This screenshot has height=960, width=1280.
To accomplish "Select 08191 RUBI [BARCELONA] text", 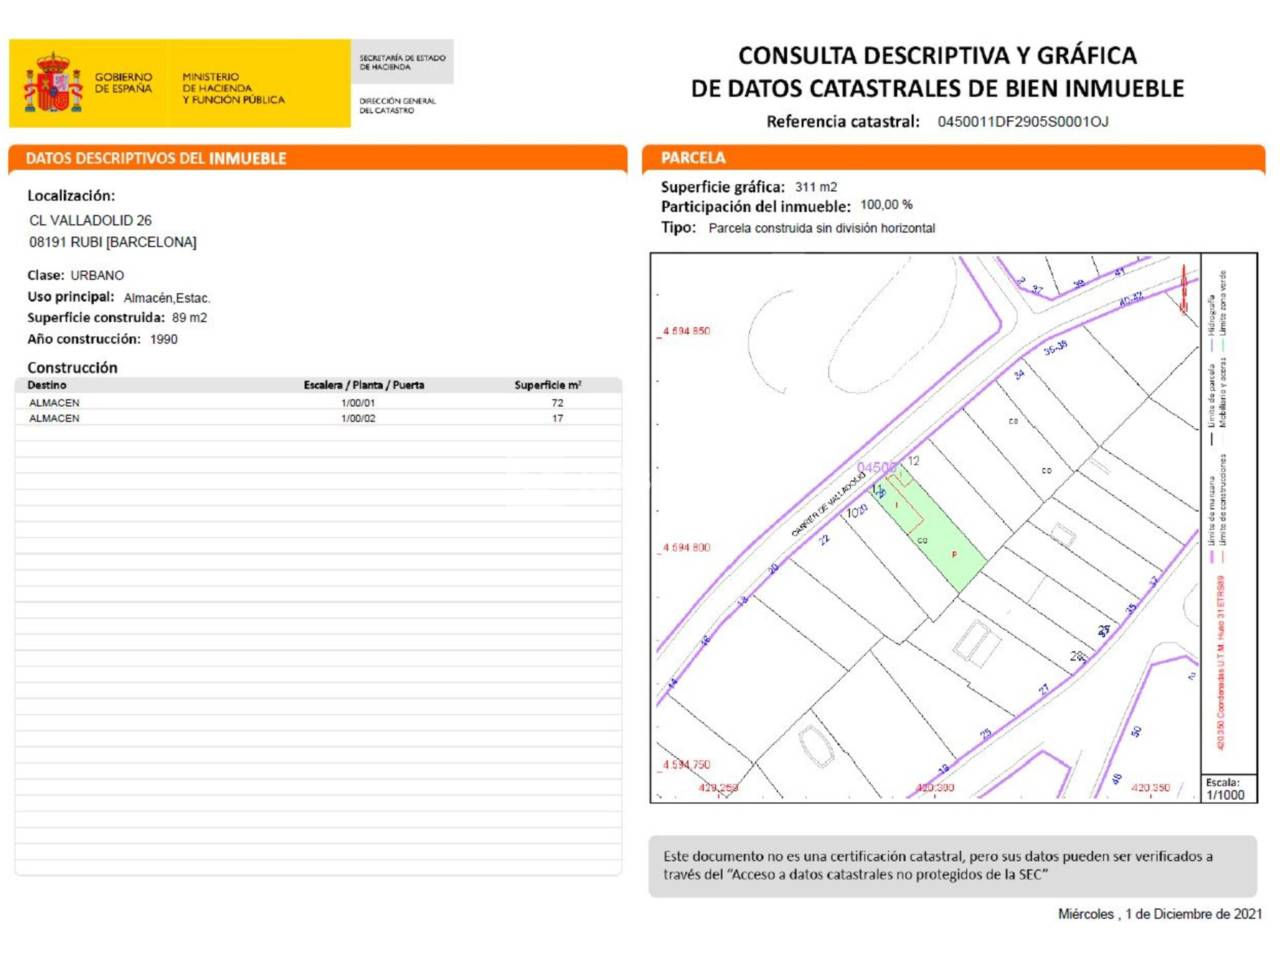I will point(113,242).
